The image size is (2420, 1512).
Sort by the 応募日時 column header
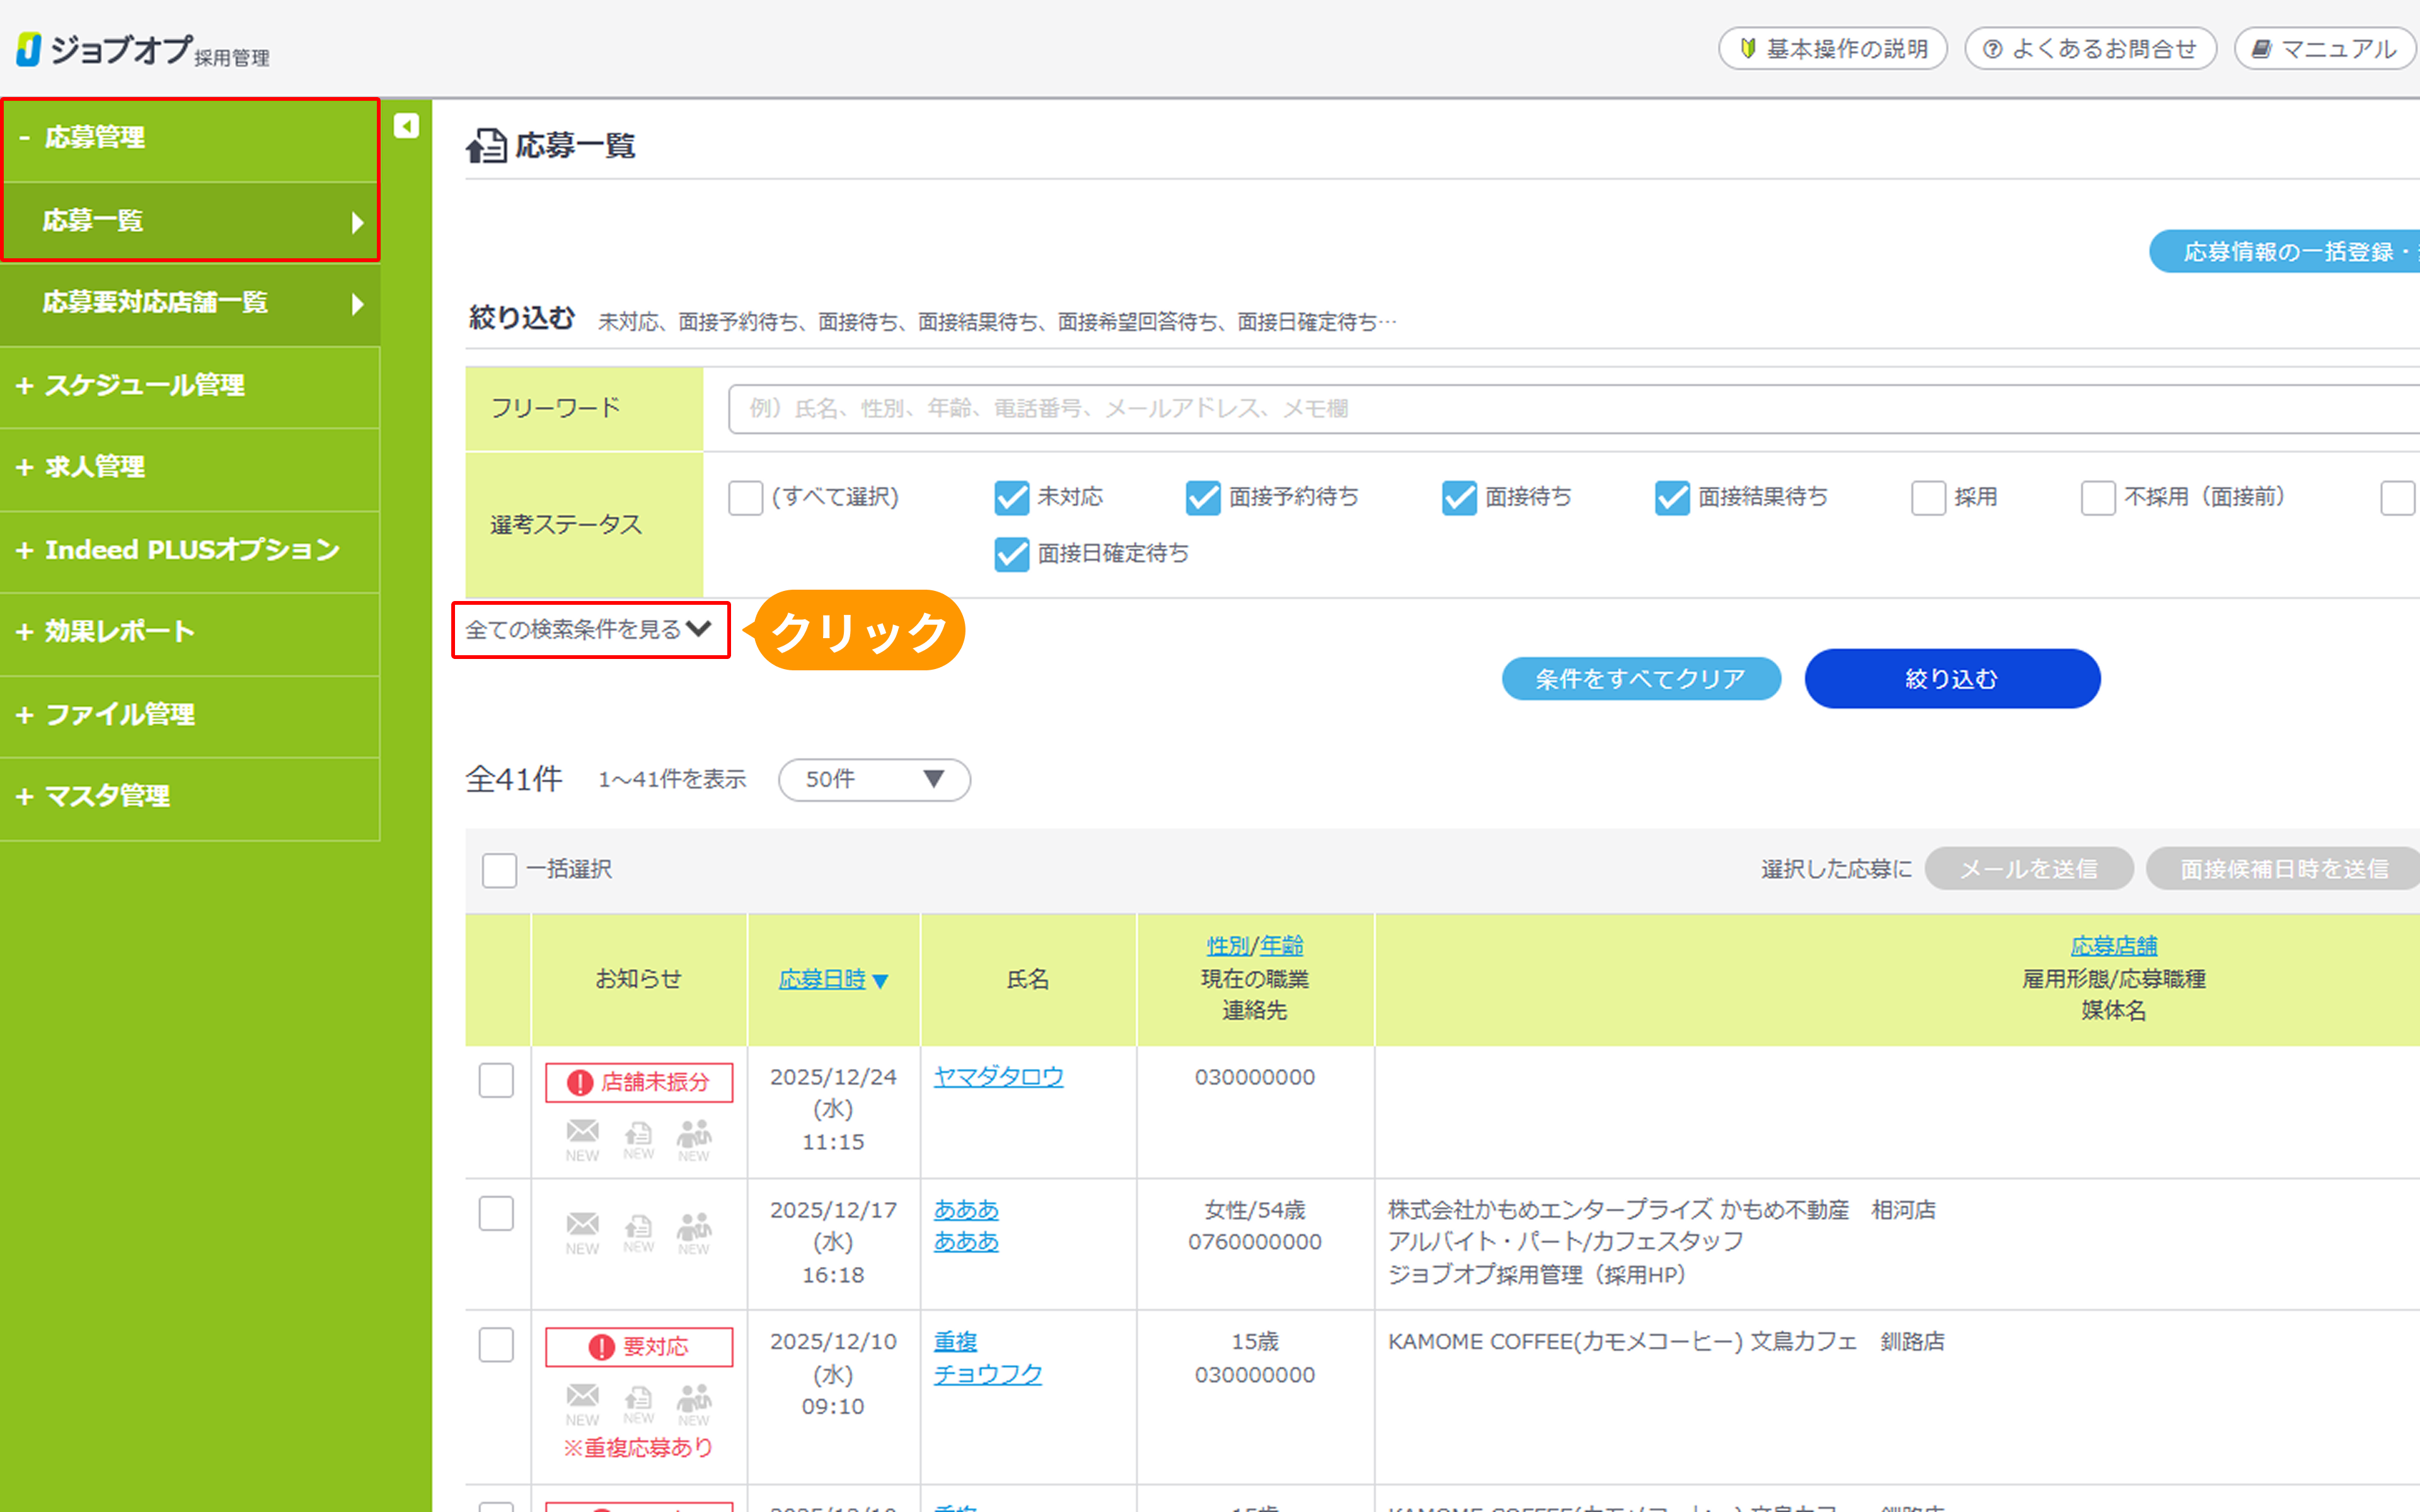coord(822,980)
